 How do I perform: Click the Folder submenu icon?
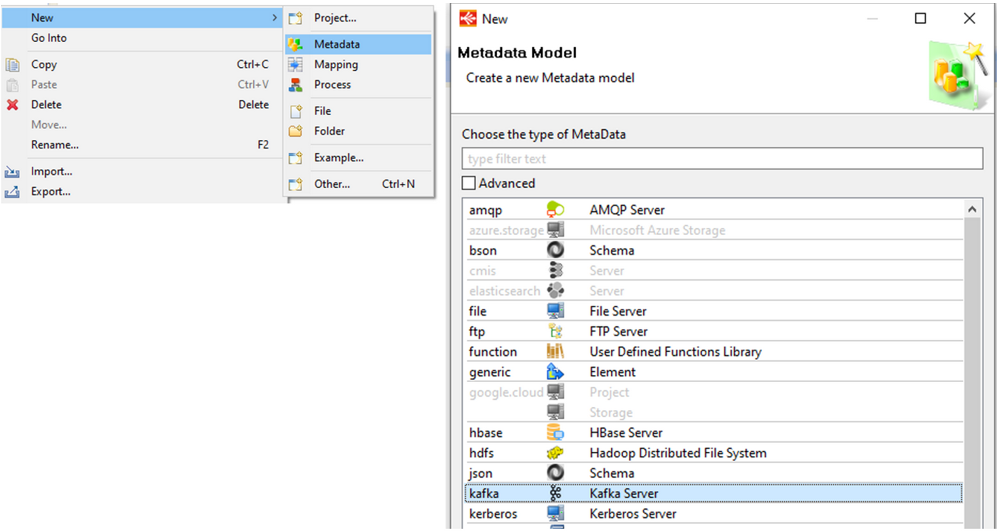click(295, 132)
